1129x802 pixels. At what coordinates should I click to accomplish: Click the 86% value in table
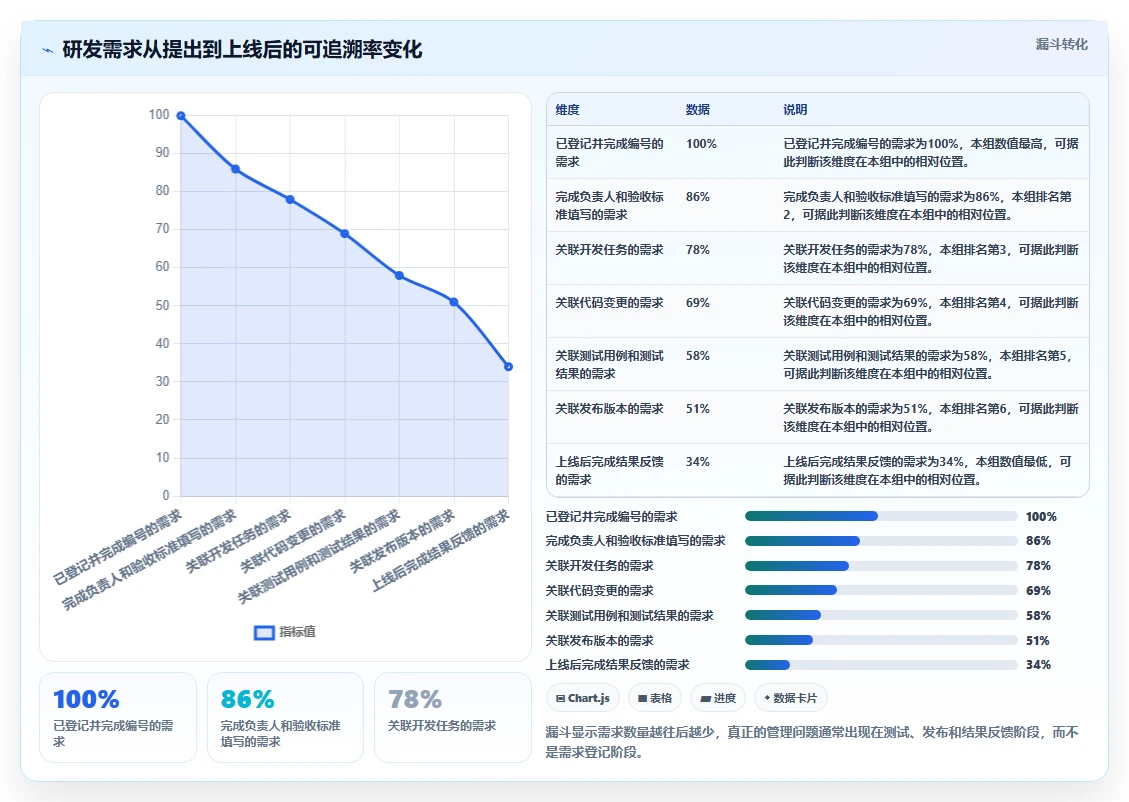[698, 197]
